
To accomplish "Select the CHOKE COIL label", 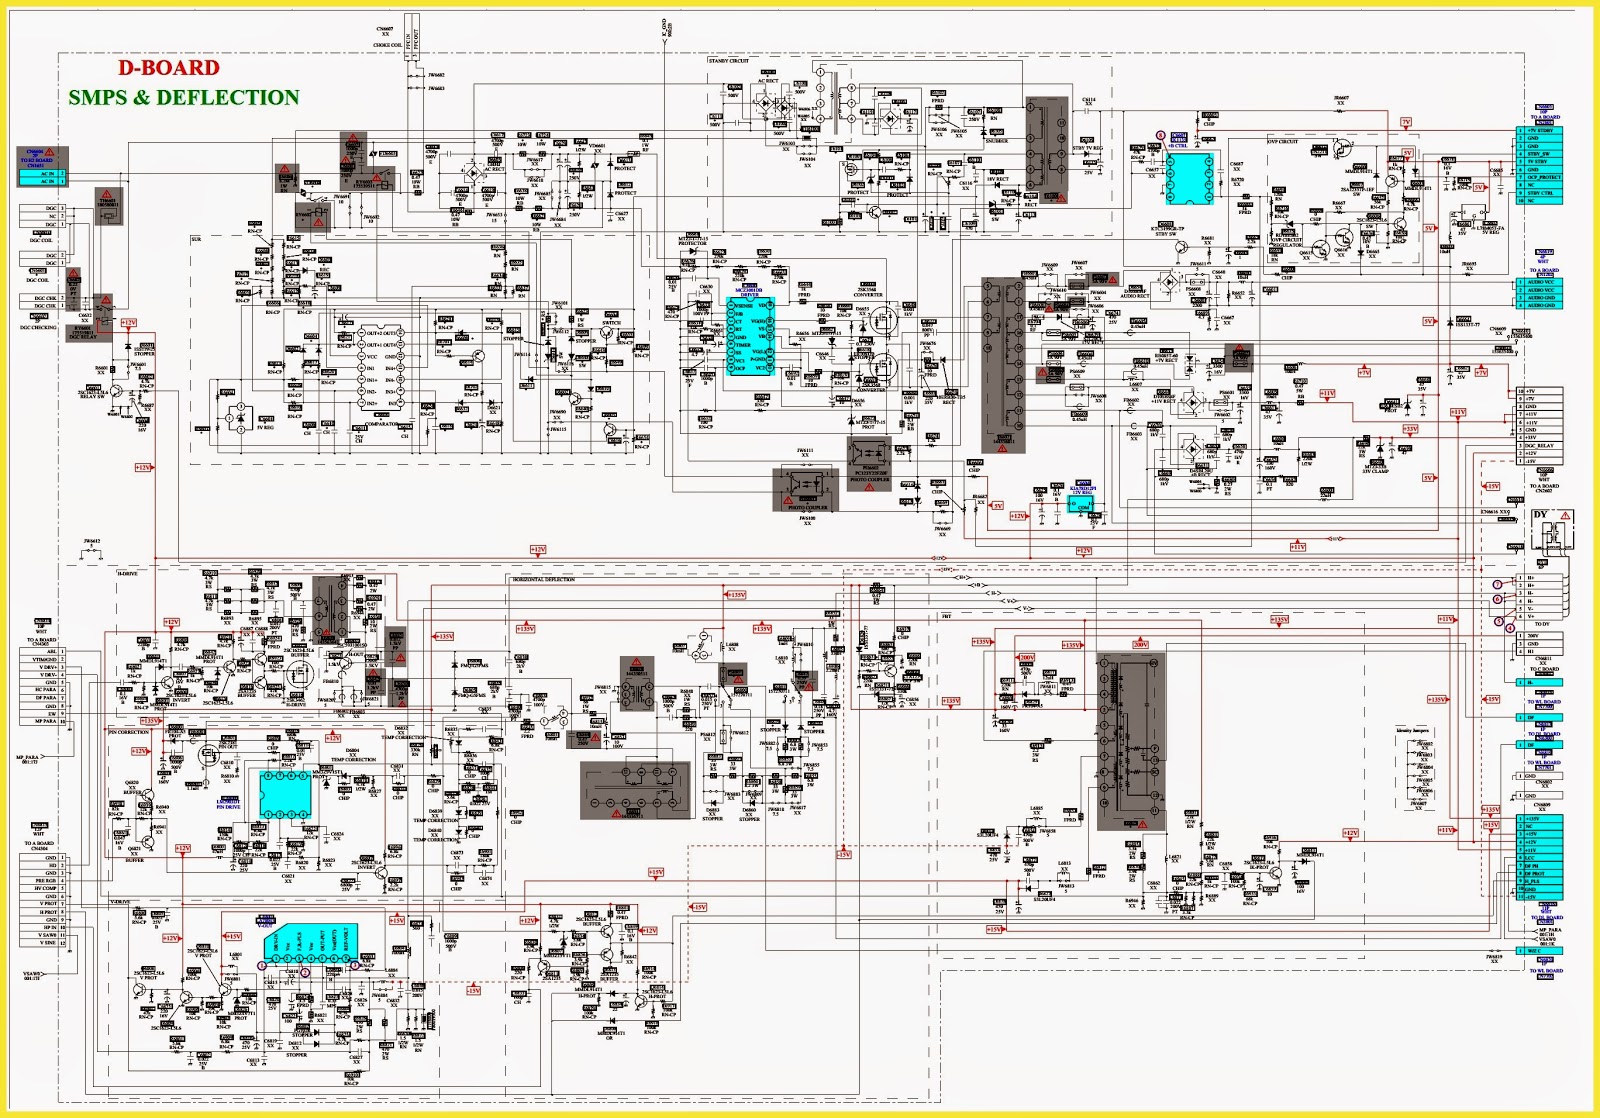I will tap(388, 45).
